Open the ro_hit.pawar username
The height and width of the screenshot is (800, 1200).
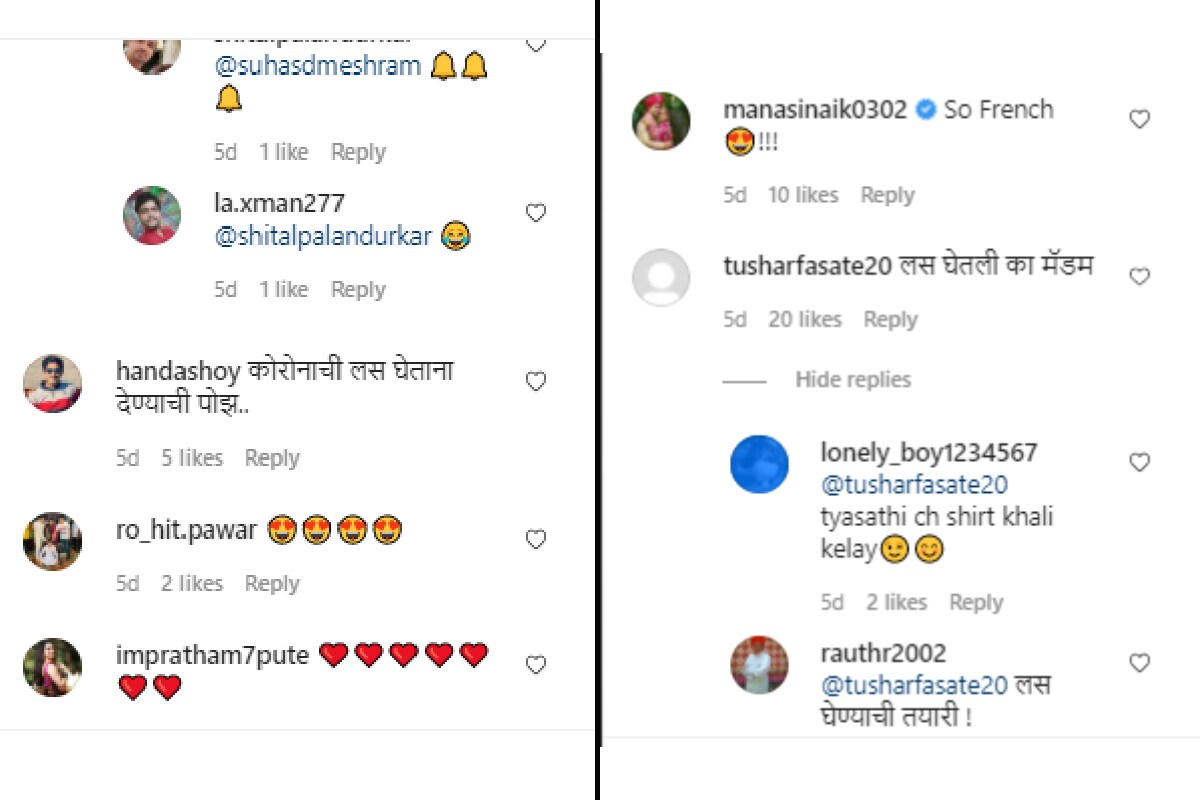186,530
